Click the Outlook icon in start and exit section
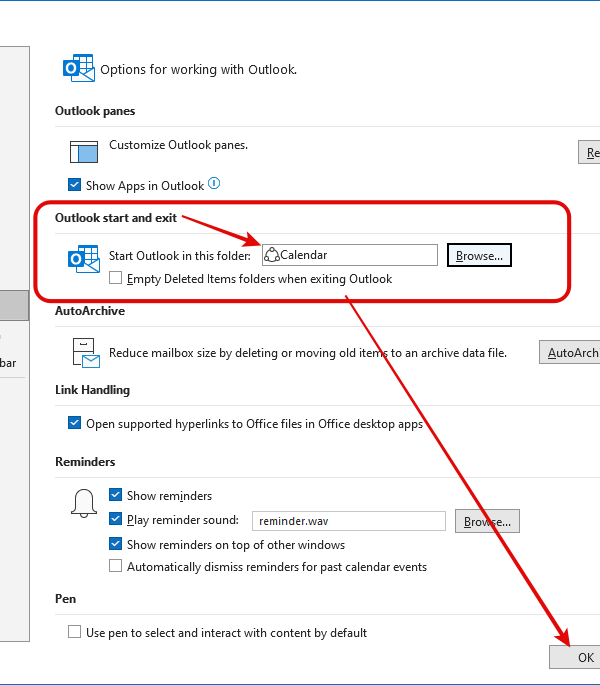 tap(83, 259)
